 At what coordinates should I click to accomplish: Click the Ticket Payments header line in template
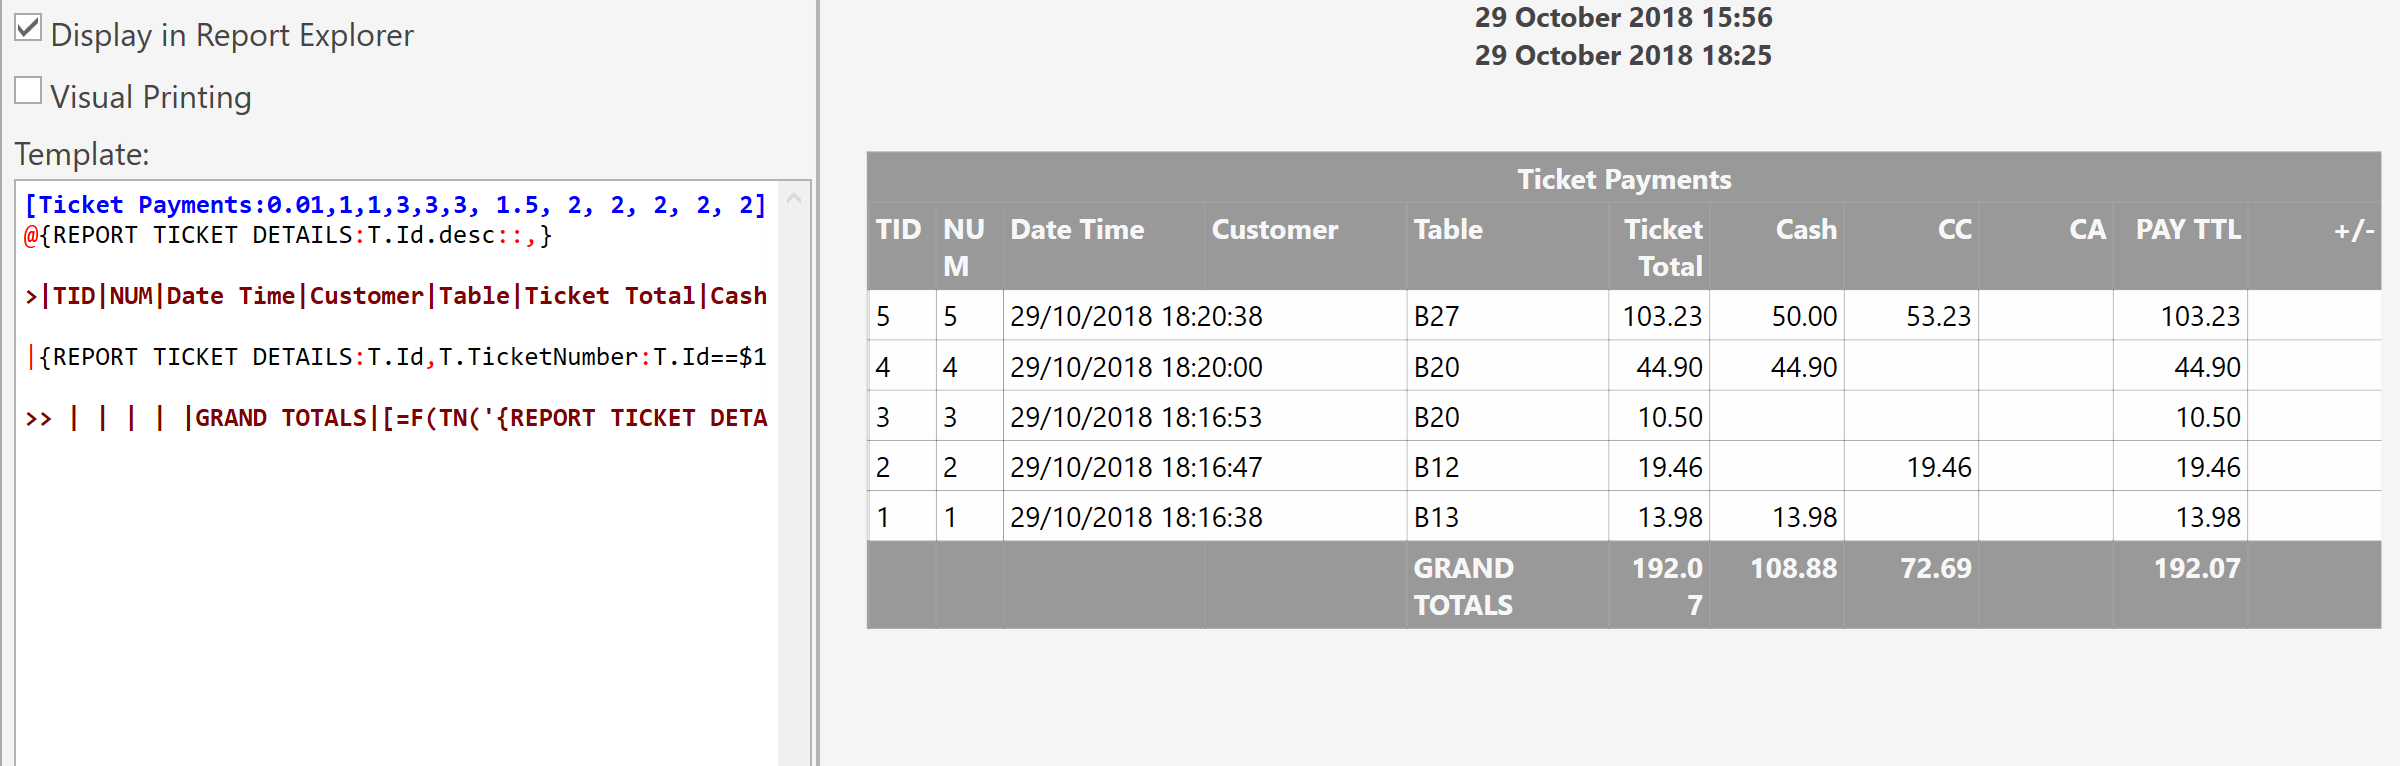tap(395, 205)
